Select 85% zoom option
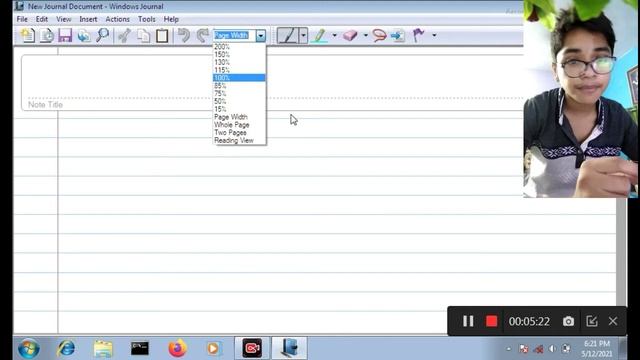Viewport: 640px width, 360px height. 239,86
